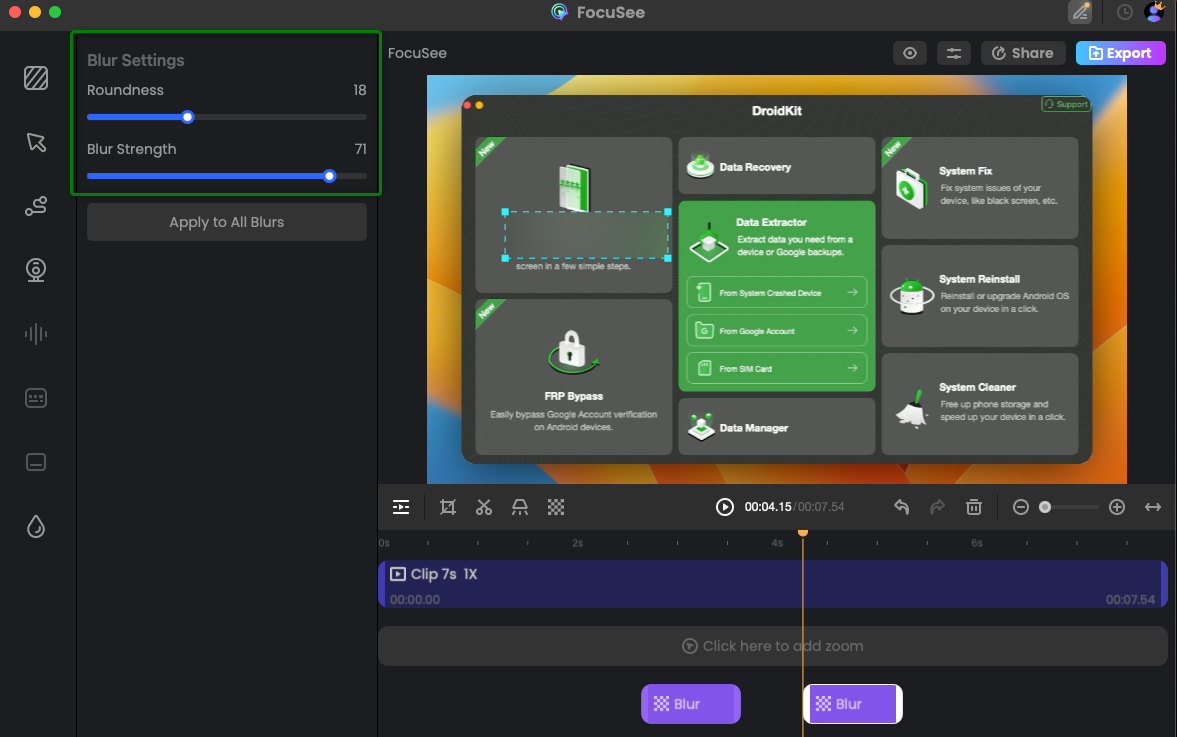
Task: Zoom in the timeline
Action: (1117, 507)
